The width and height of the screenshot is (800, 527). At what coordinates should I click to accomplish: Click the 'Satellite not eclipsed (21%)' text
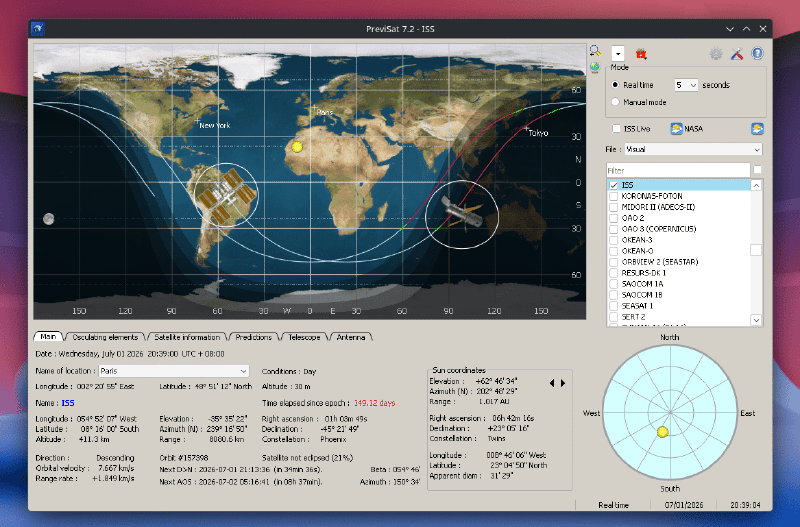[307, 458]
